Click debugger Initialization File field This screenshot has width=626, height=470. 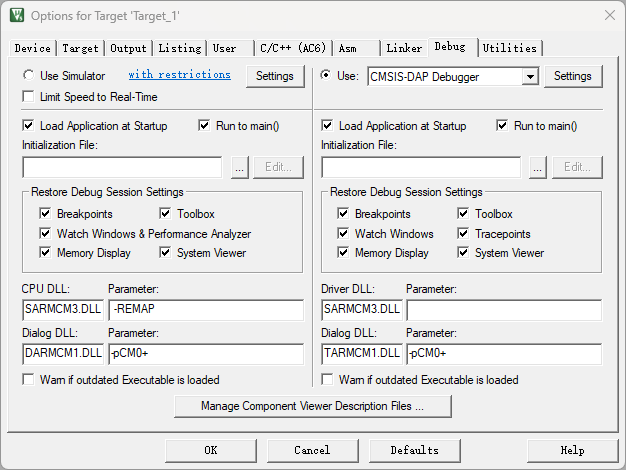[x=421, y=167]
